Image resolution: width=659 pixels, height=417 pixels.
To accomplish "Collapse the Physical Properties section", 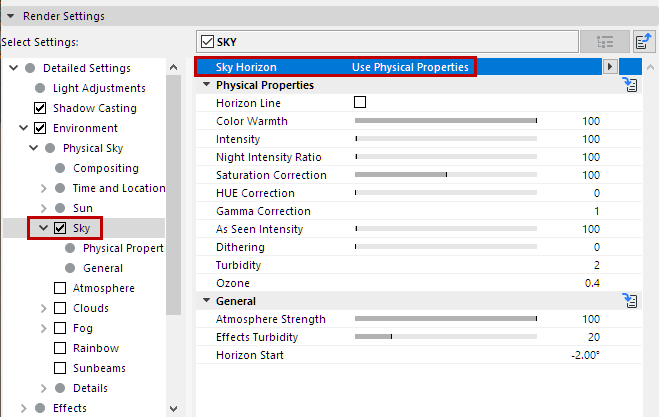I will coord(206,85).
